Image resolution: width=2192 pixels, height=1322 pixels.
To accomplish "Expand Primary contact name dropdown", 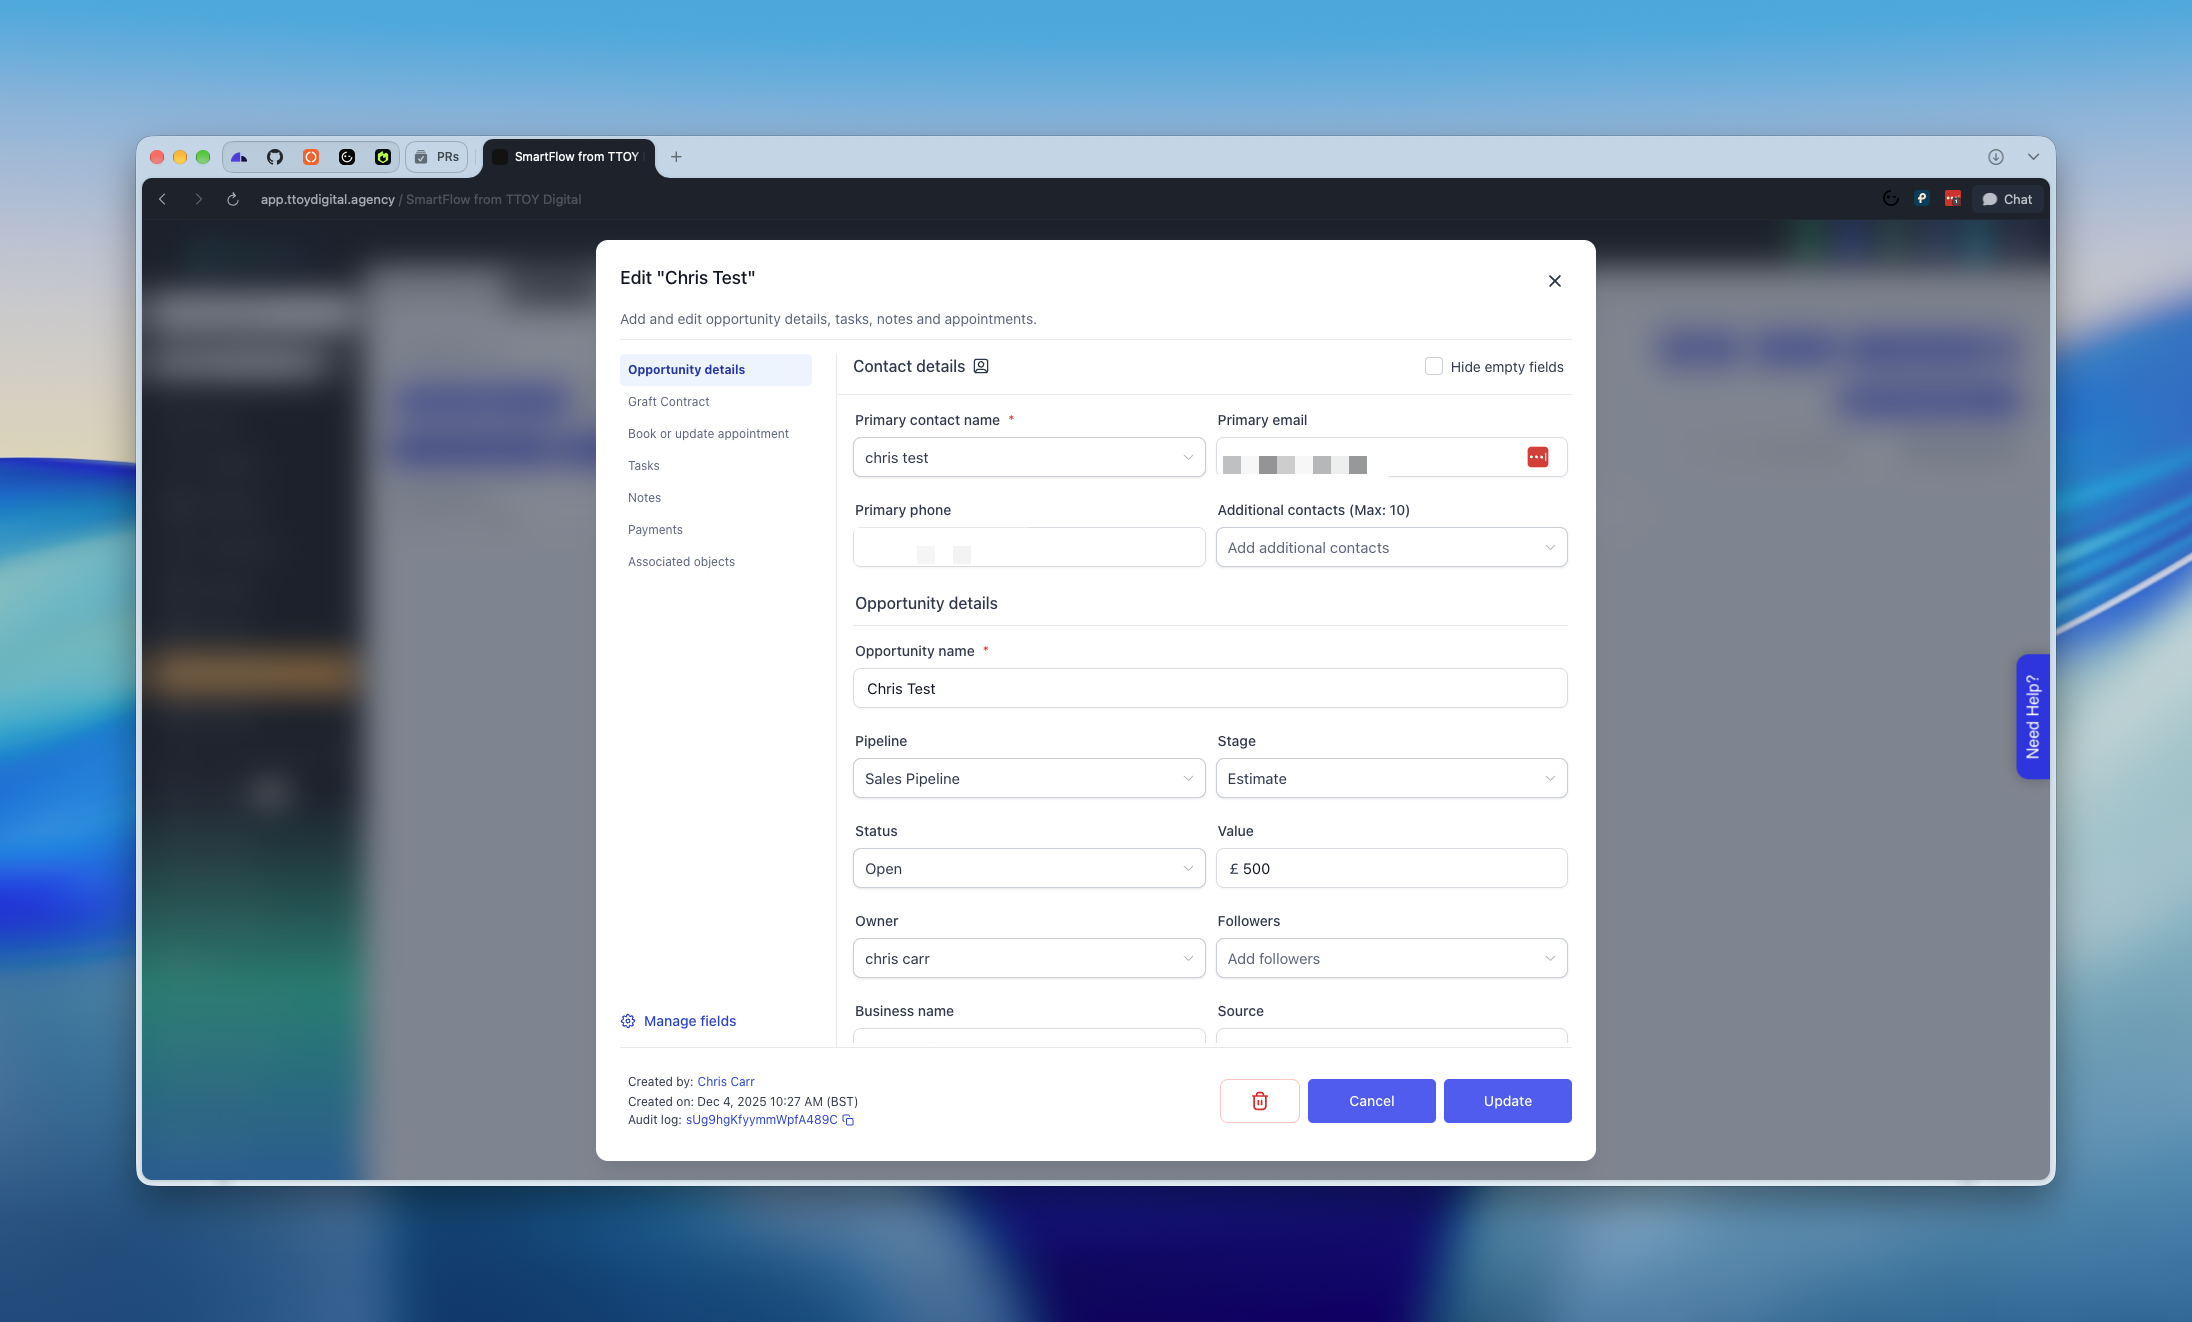I will pos(1029,457).
